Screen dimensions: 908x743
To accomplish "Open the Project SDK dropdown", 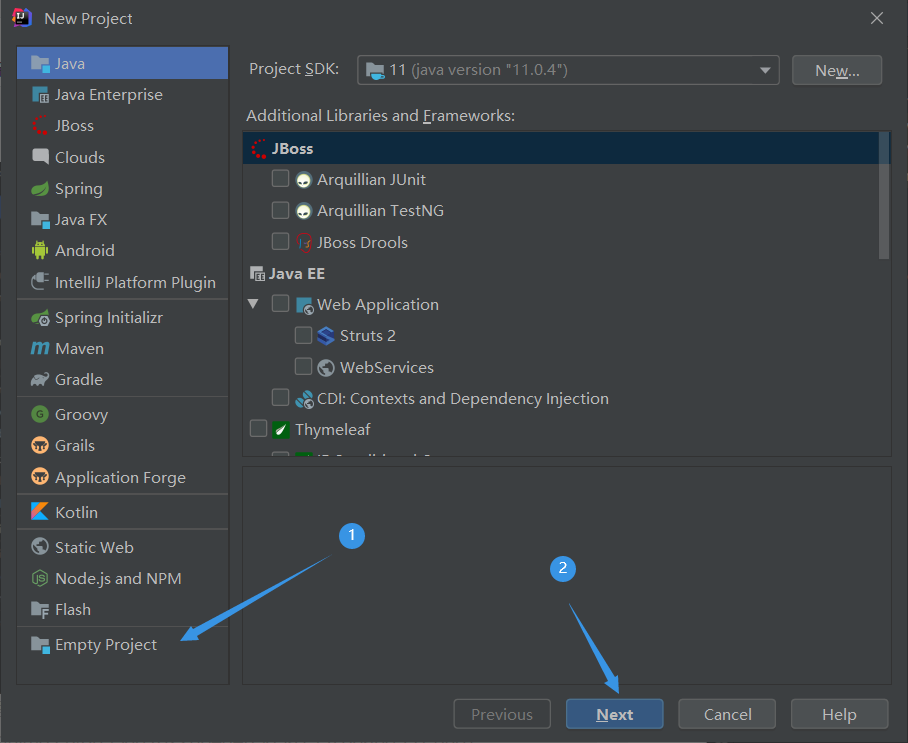I will [568, 70].
